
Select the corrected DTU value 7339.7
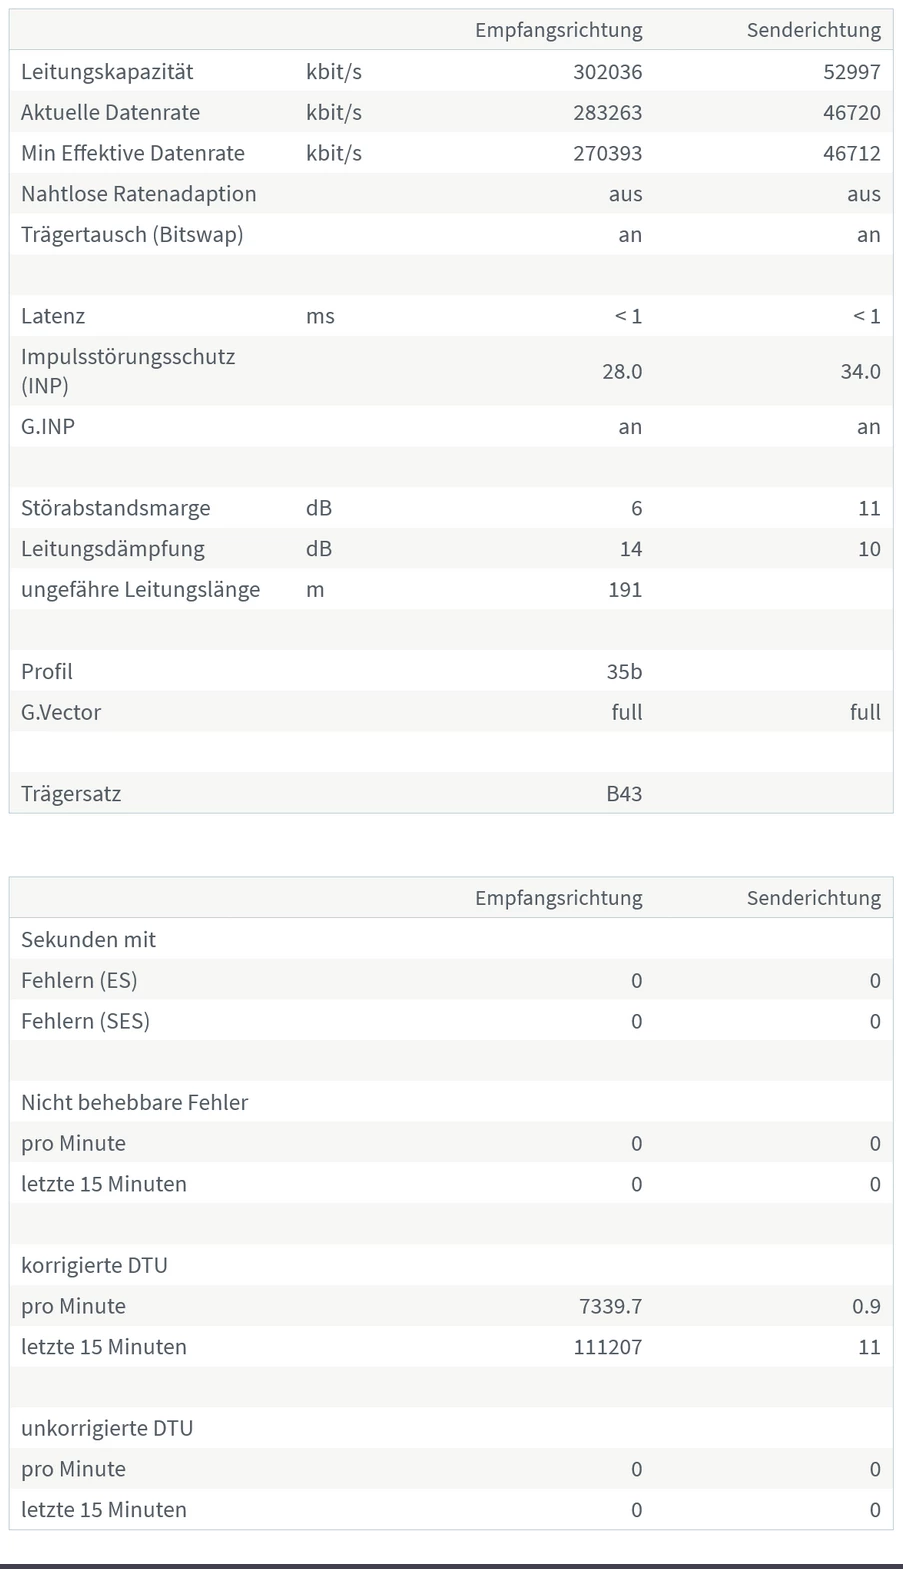[x=610, y=1307]
